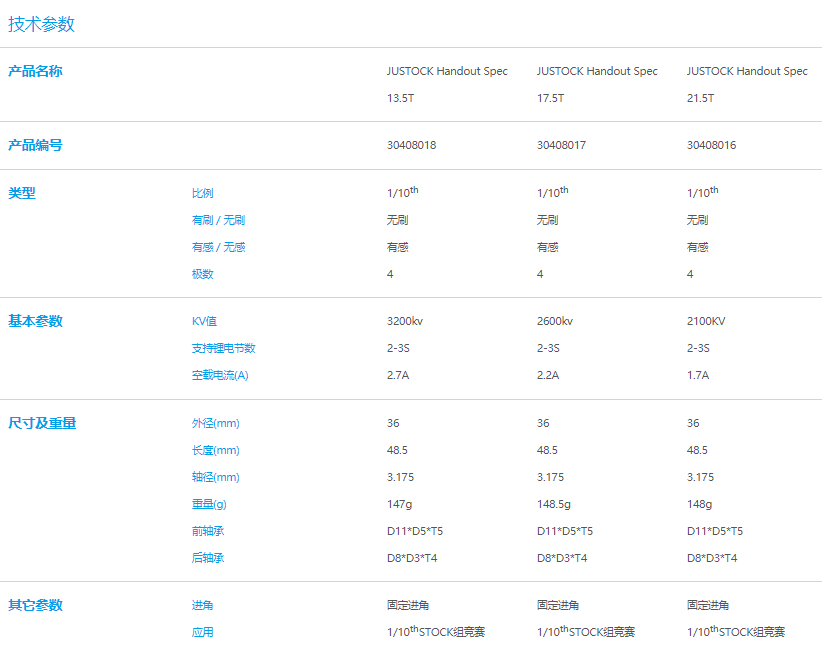Click the 空载电流(A) parameter label
The height and width of the screenshot is (651, 822).
[220, 375]
